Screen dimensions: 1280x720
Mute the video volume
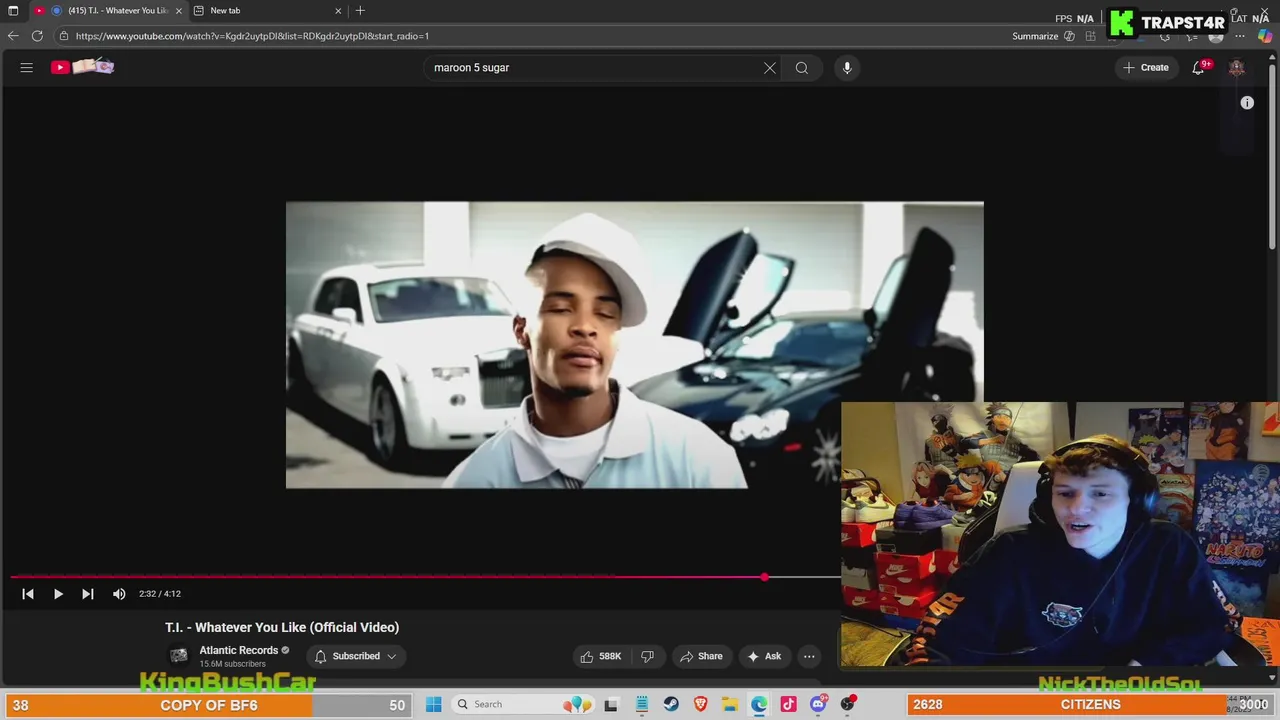(x=119, y=594)
